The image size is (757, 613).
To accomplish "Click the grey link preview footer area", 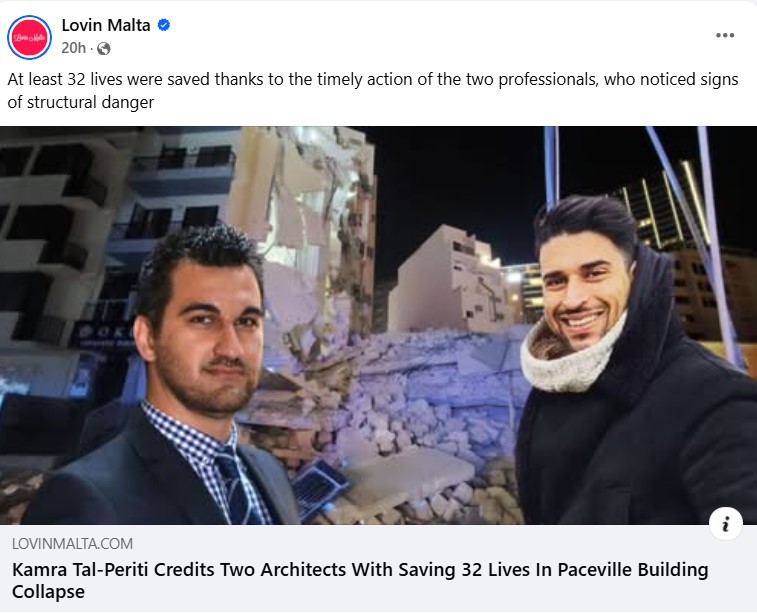I will (378, 569).
